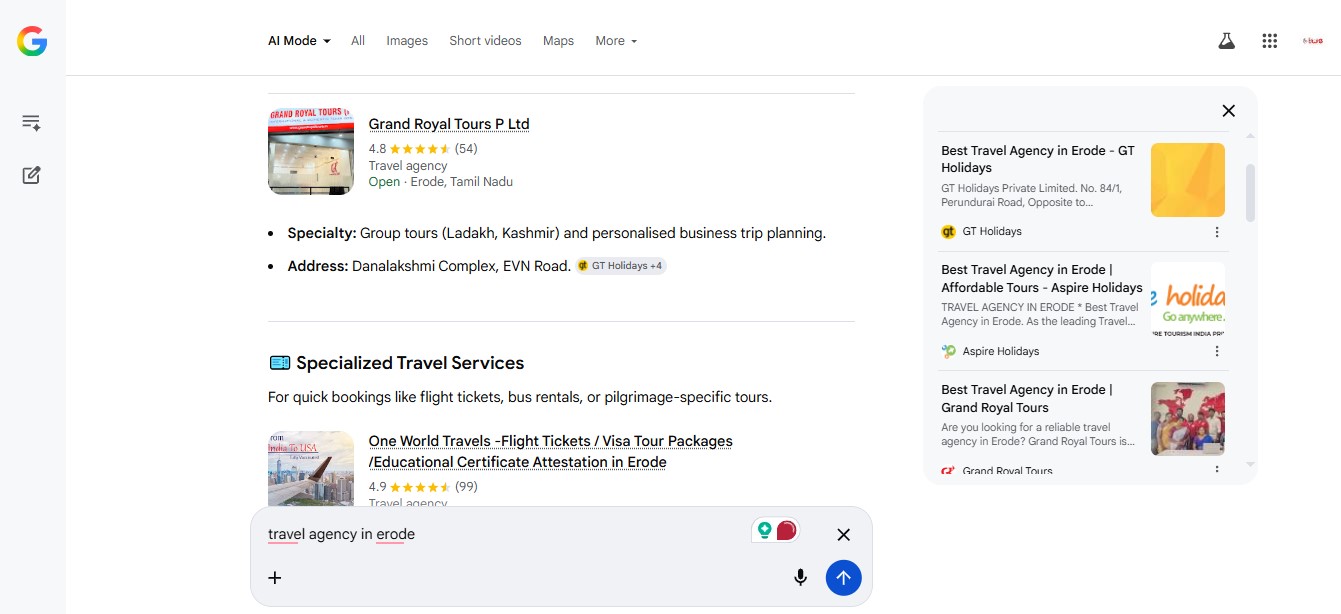This screenshot has height=614, width=1341.
Task: Click the Aspire Holidays logo thumbnail
Action: click(1188, 299)
